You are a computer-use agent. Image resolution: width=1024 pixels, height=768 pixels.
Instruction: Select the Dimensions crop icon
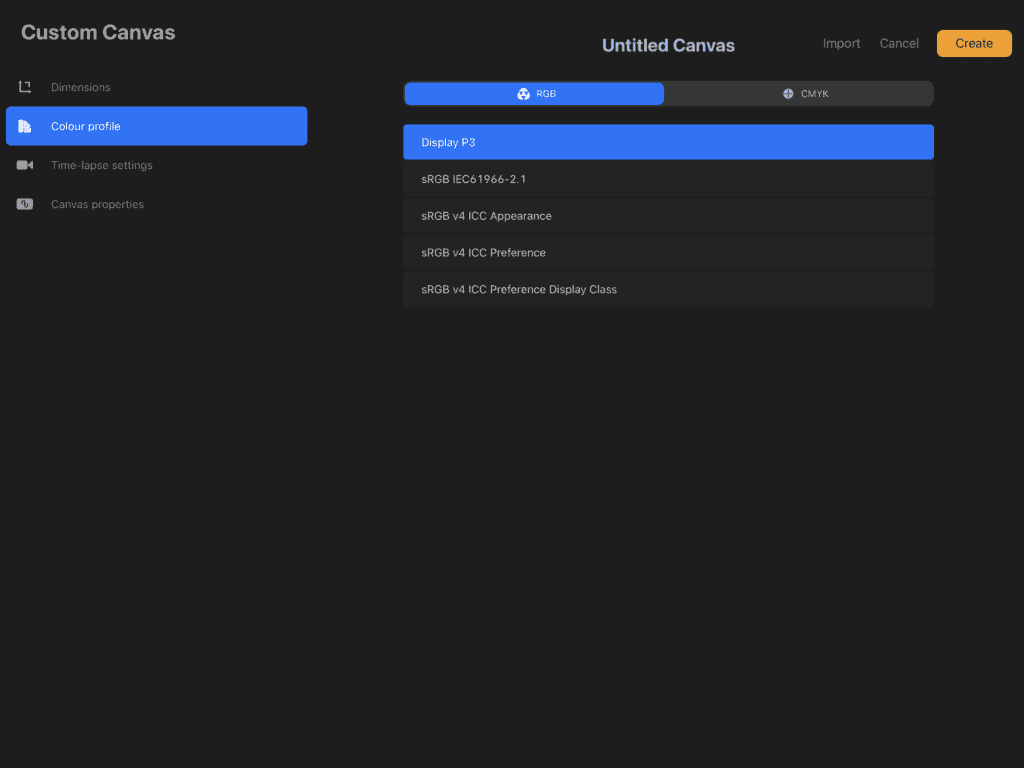click(x=25, y=86)
